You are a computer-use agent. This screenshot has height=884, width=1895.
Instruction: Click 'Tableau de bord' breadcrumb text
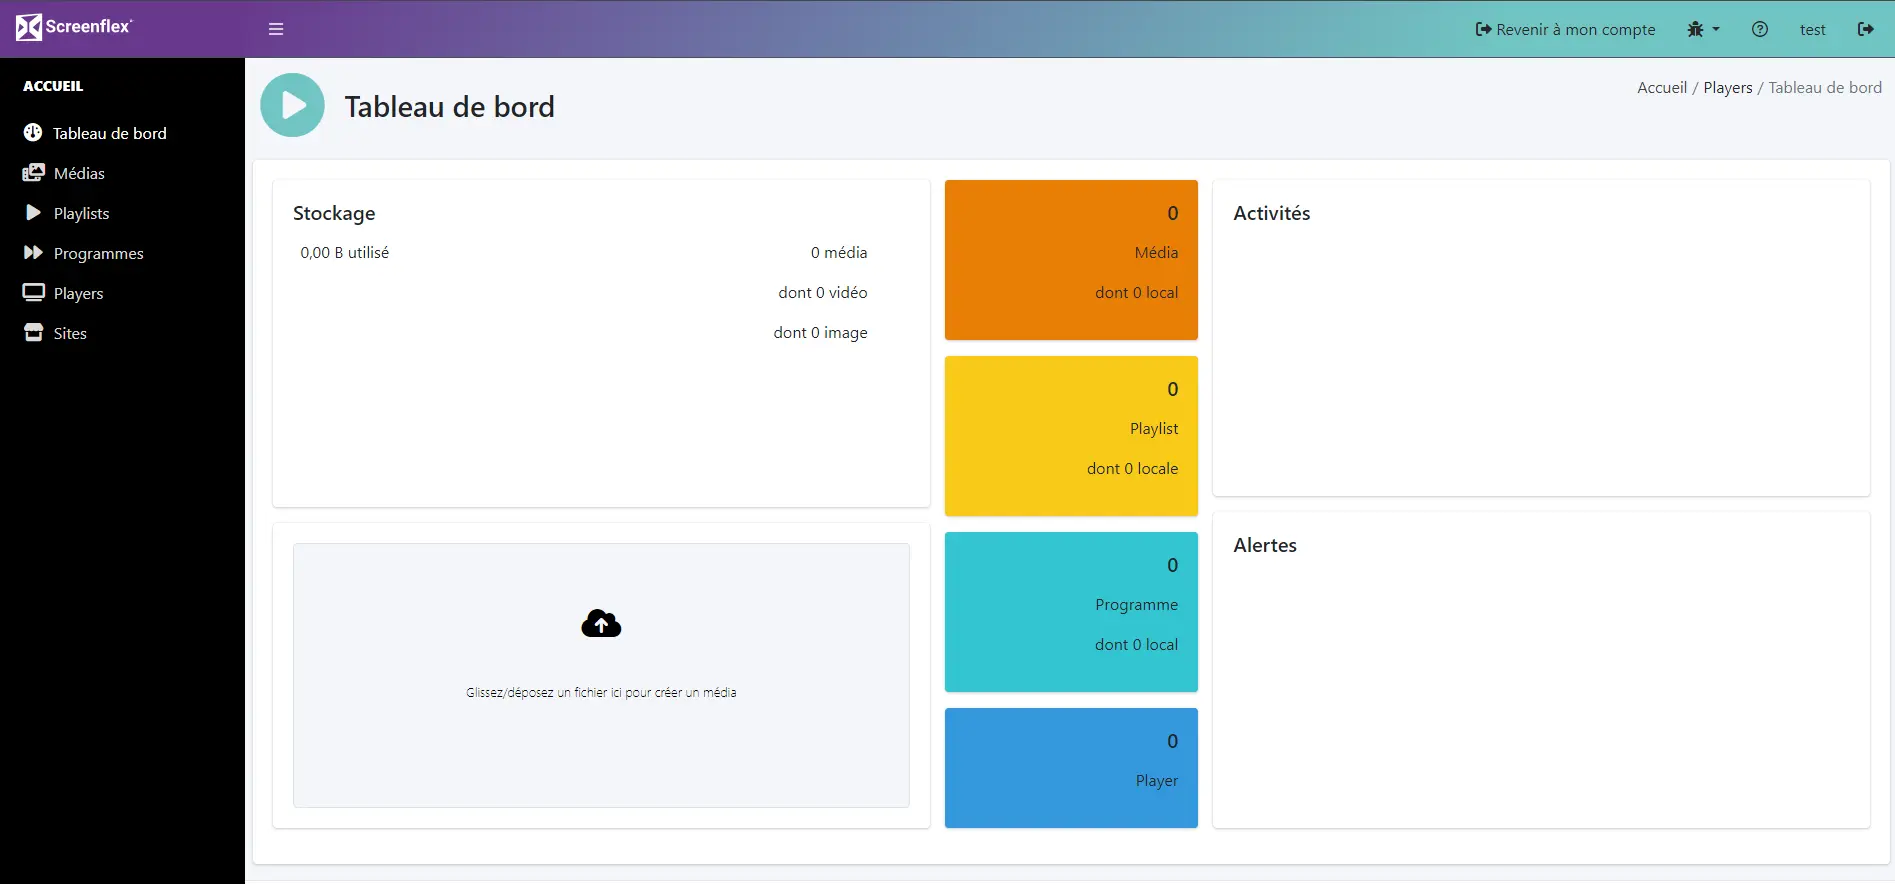pos(1825,87)
